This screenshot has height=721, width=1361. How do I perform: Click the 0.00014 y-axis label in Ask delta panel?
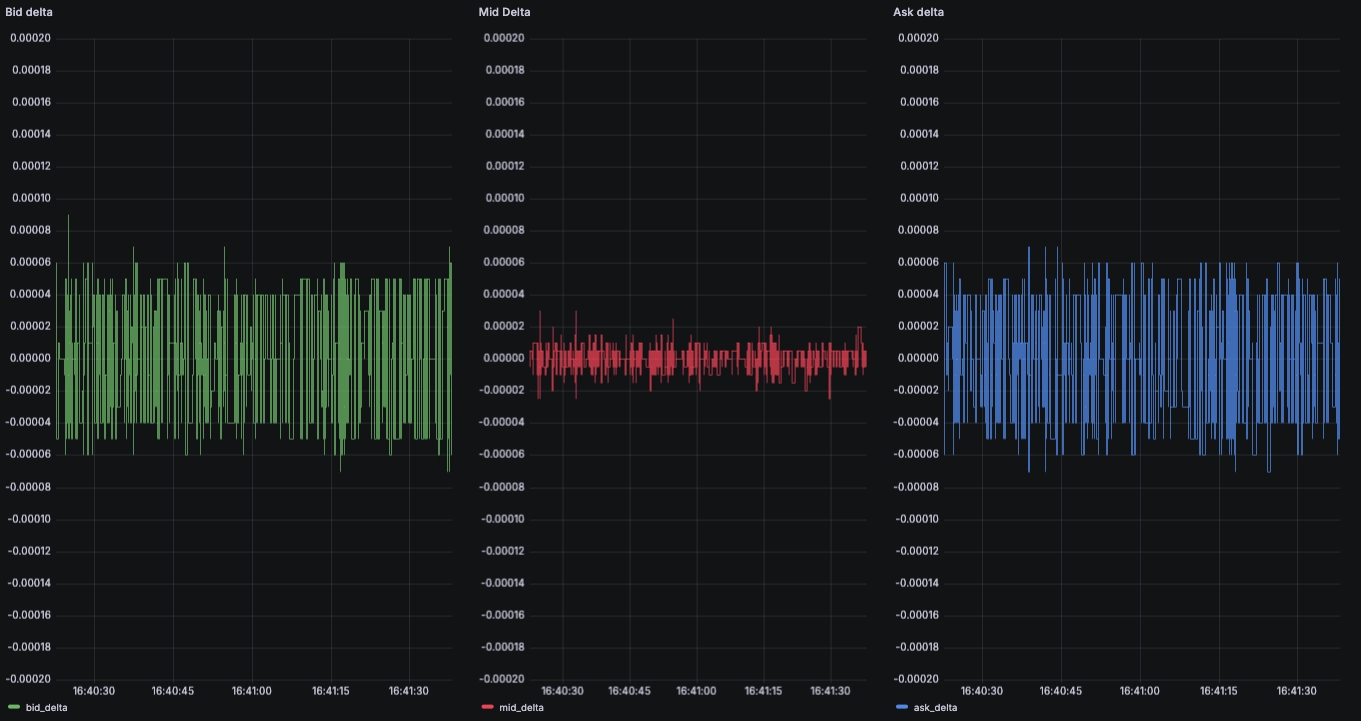pos(918,134)
